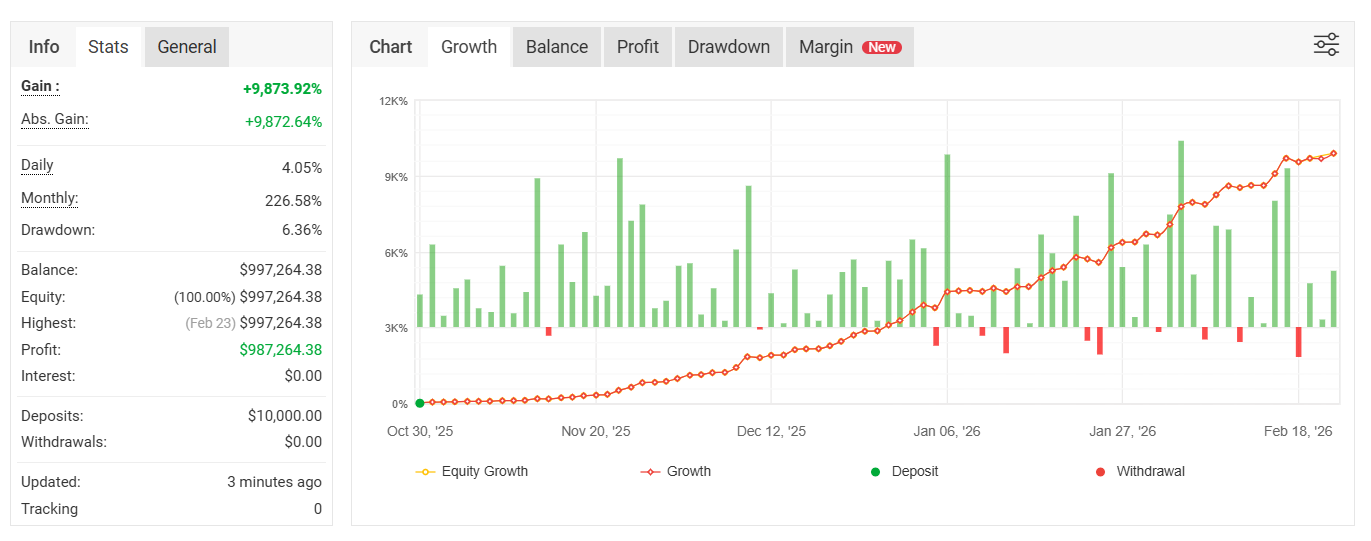Click the underlined "Gain :" label
This screenshot has width=1371, height=541.
[40, 87]
